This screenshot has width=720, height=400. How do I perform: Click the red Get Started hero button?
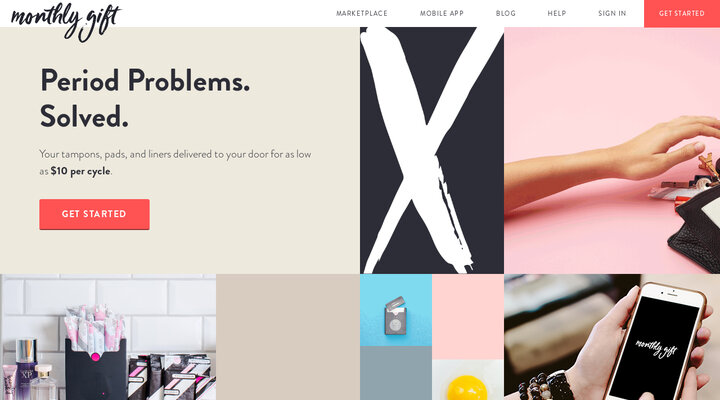(x=94, y=214)
